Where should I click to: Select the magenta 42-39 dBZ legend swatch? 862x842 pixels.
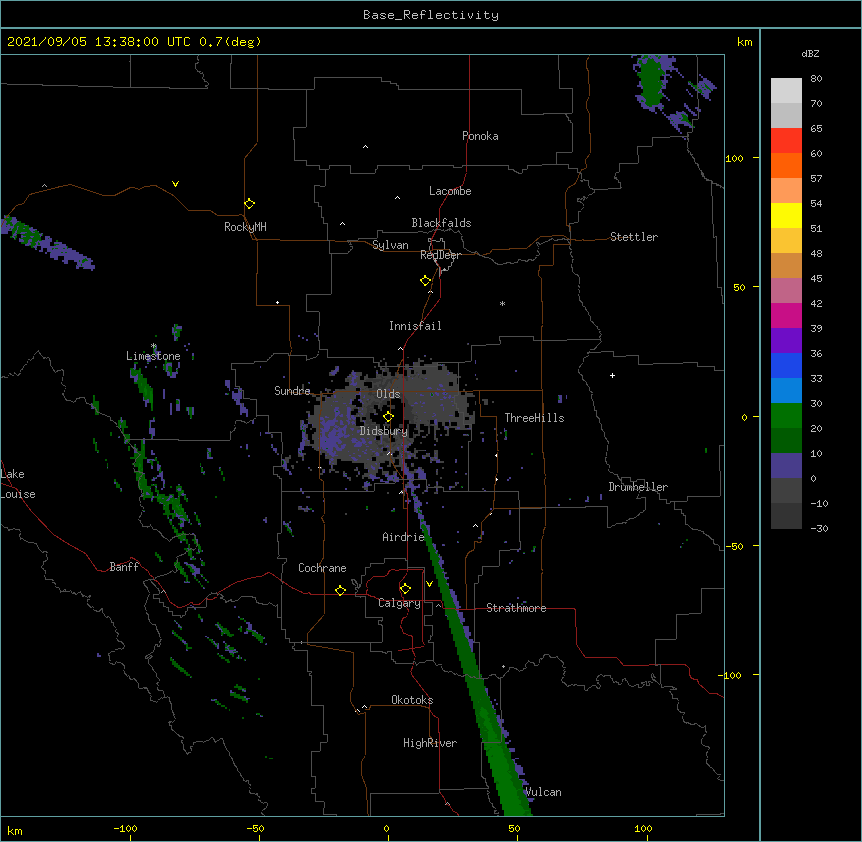(786, 315)
